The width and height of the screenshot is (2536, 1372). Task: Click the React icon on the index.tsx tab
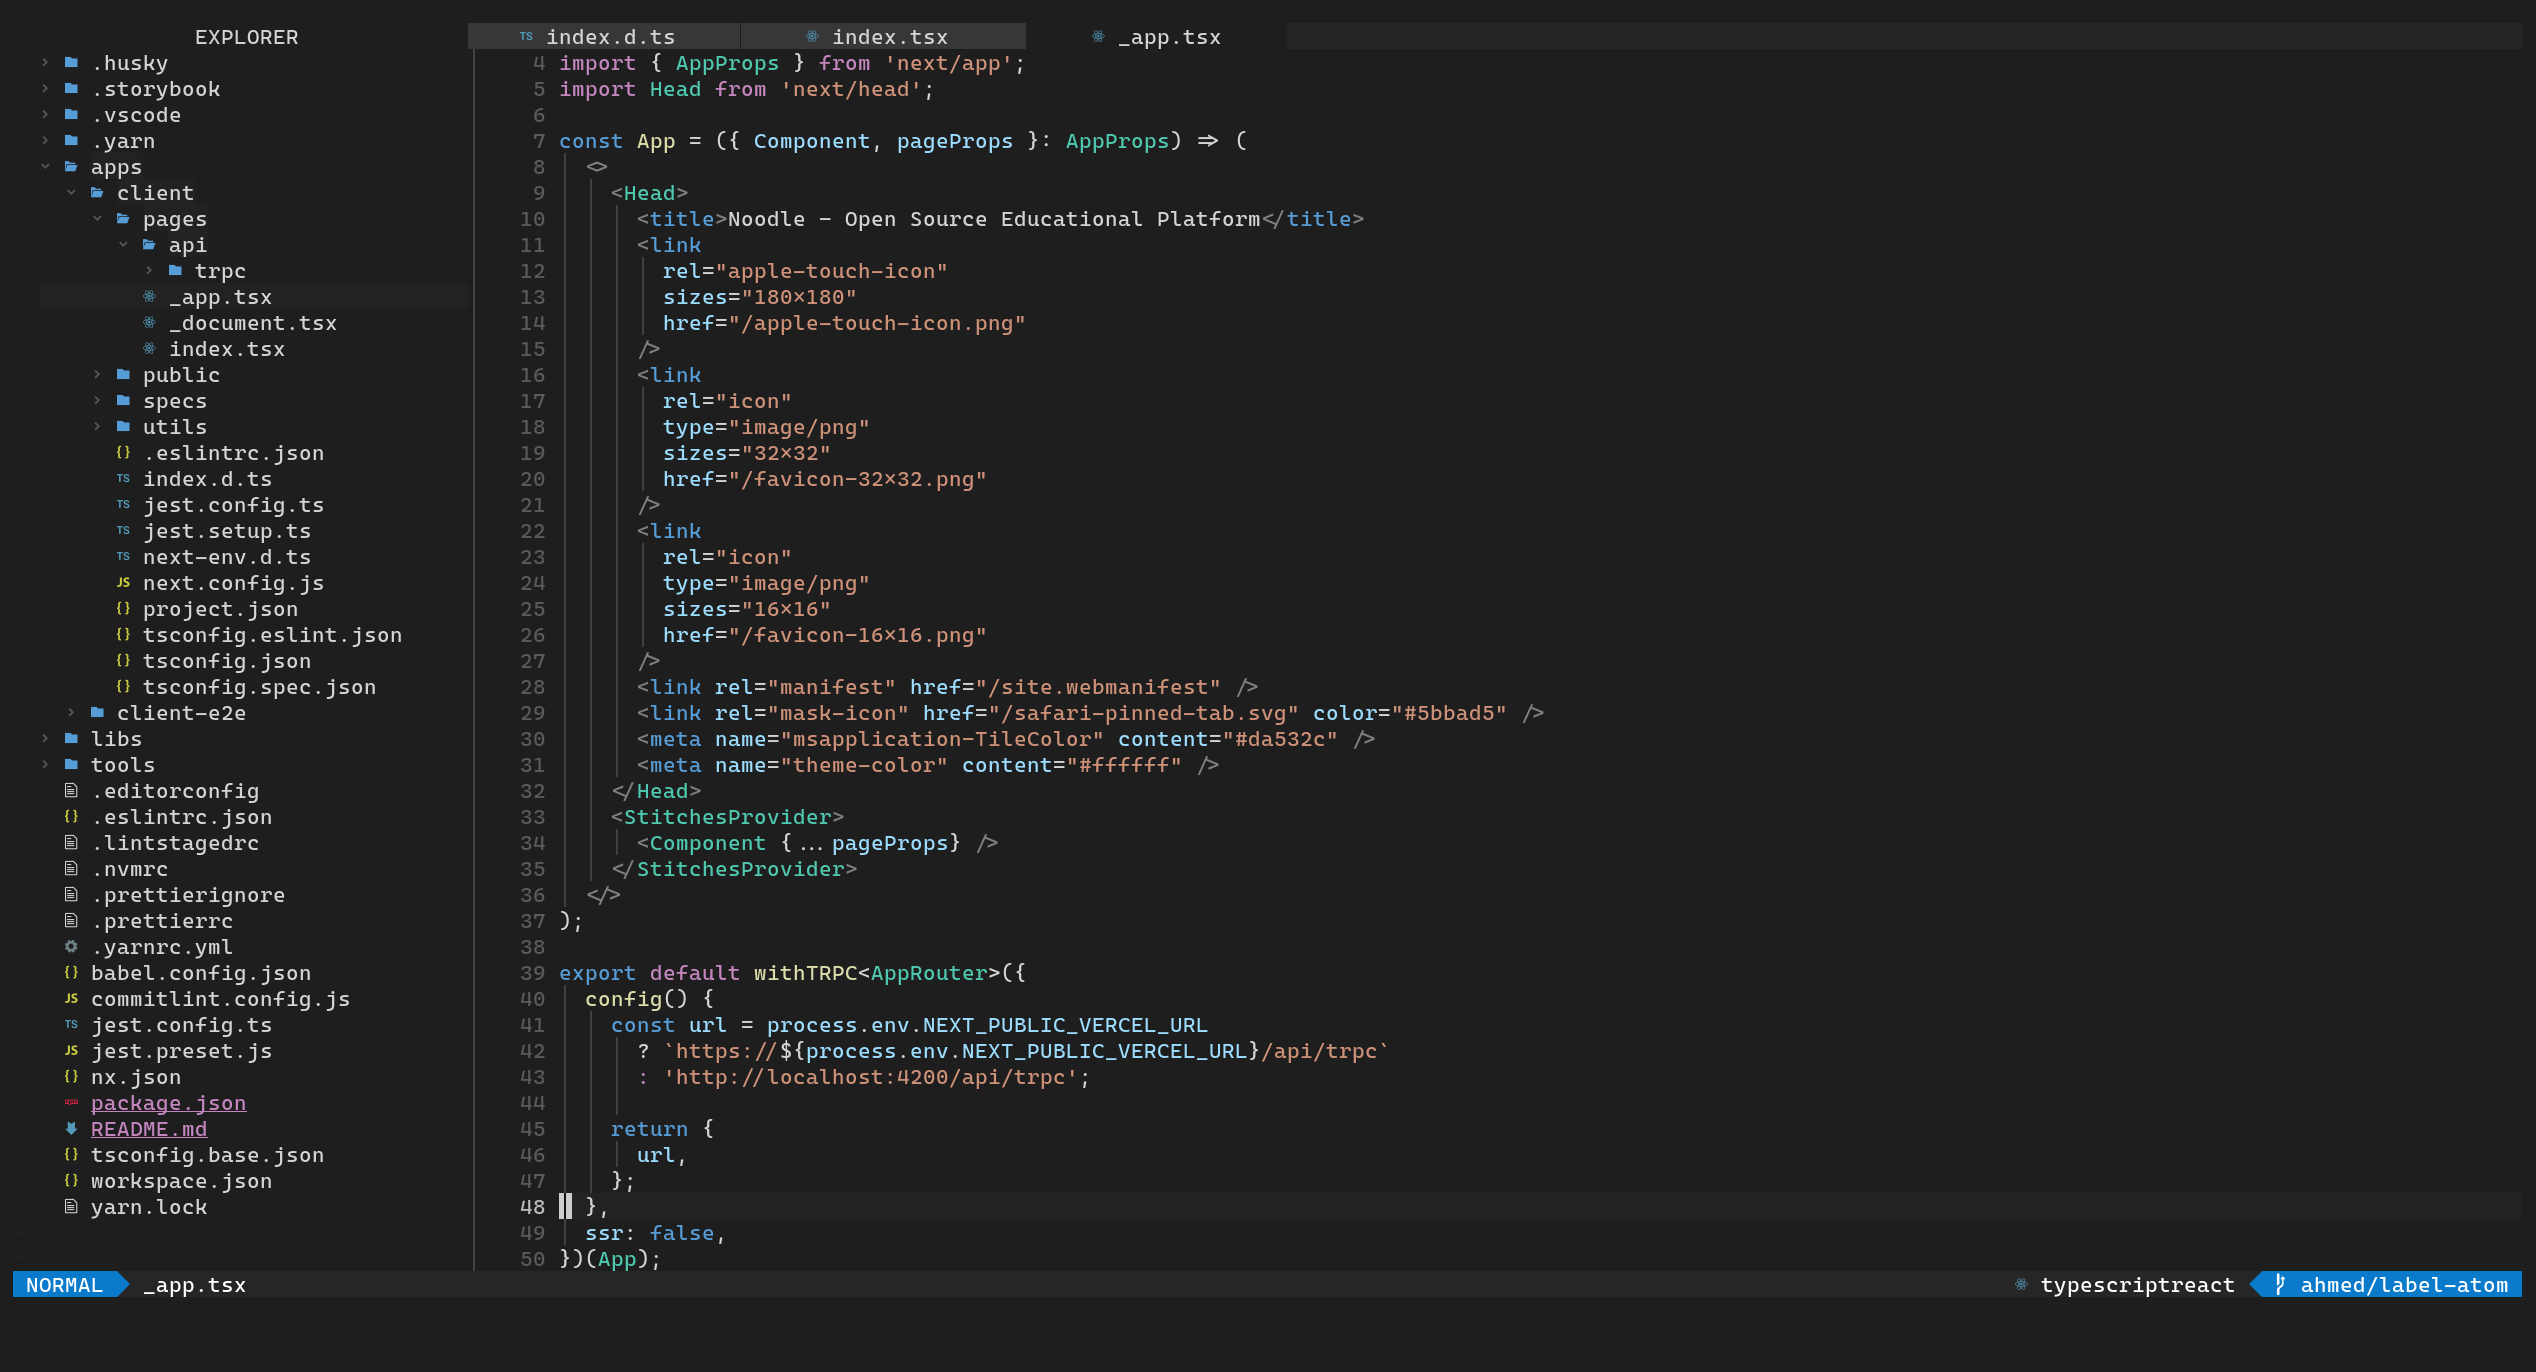[x=812, y=37]
